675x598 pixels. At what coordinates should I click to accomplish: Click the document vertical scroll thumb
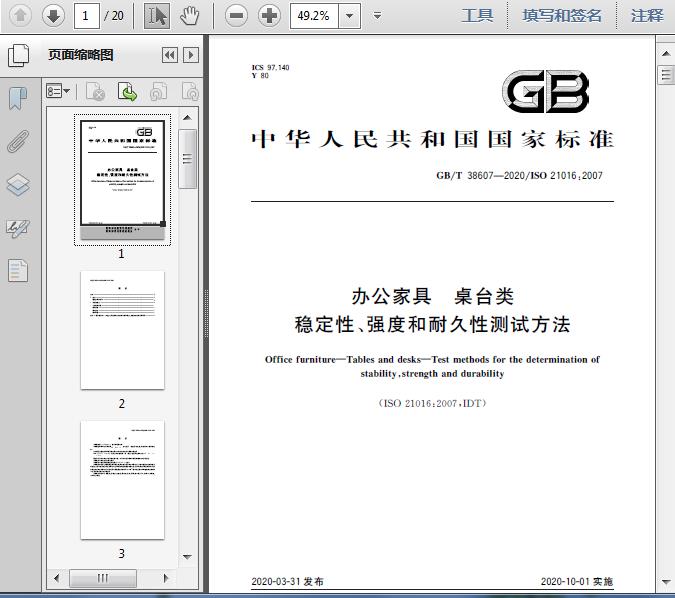[x=666, y=75]
